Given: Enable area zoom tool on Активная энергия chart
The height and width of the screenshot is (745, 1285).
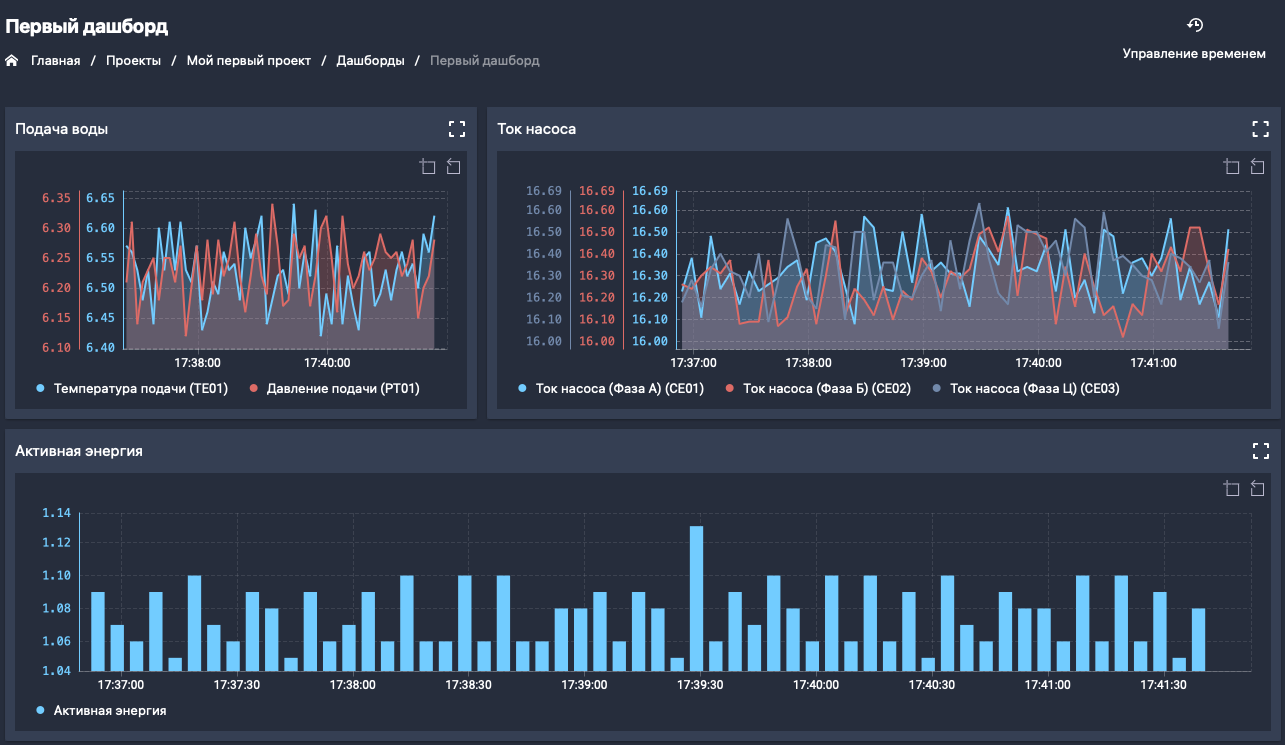Looking at the screenshot, I should coord(1232,489).
